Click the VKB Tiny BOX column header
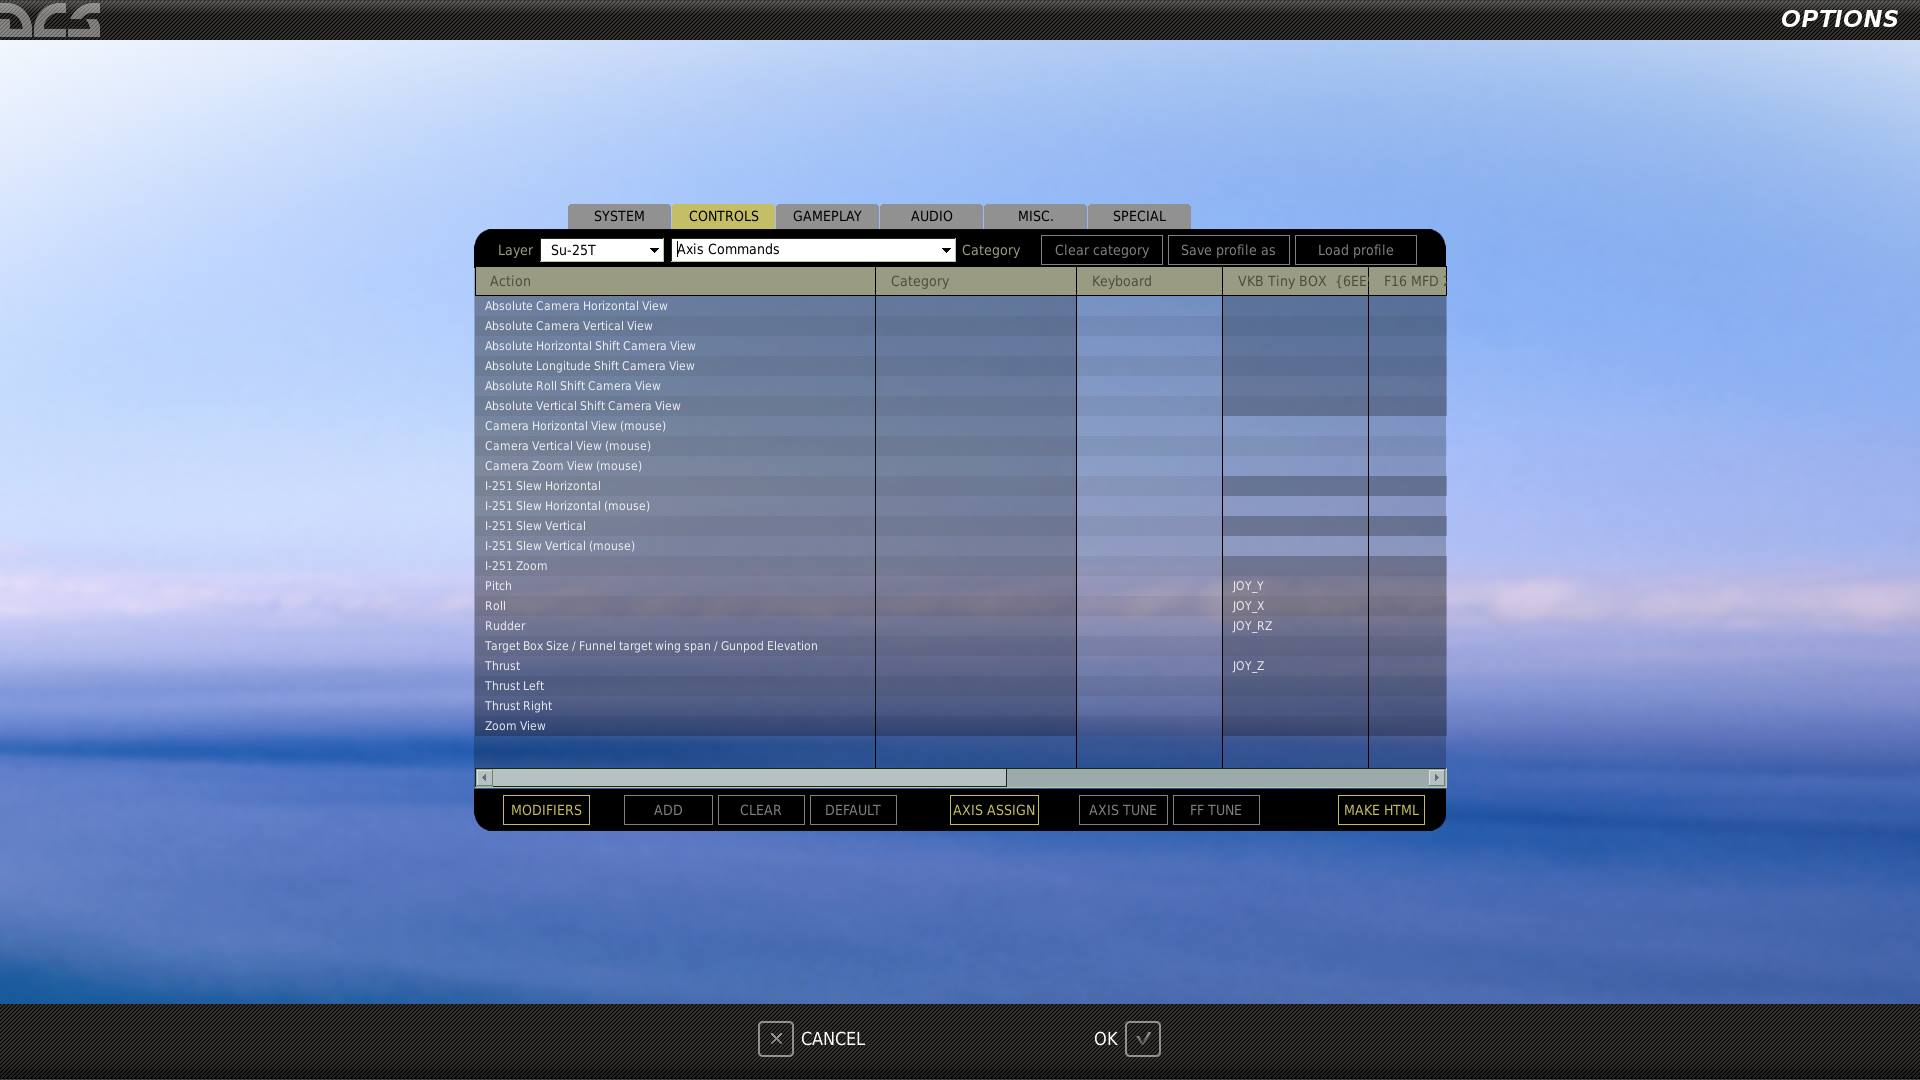 click(x=1295, y=281)
